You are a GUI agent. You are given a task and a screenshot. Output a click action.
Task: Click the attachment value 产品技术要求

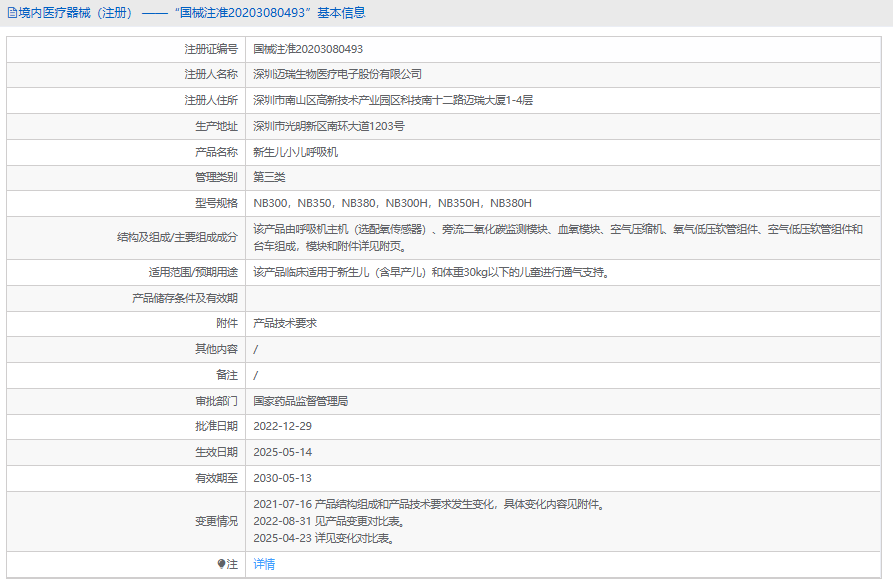[x=285, y=323]
